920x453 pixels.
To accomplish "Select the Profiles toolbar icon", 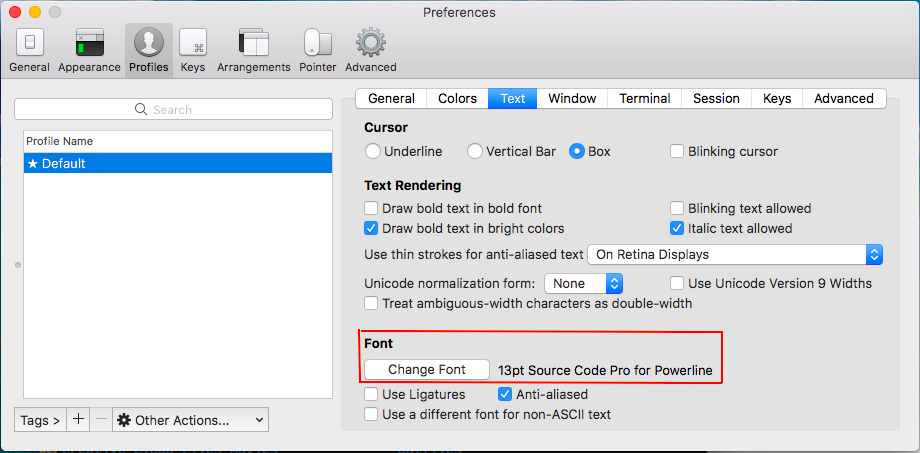I will tap(148, 50).
